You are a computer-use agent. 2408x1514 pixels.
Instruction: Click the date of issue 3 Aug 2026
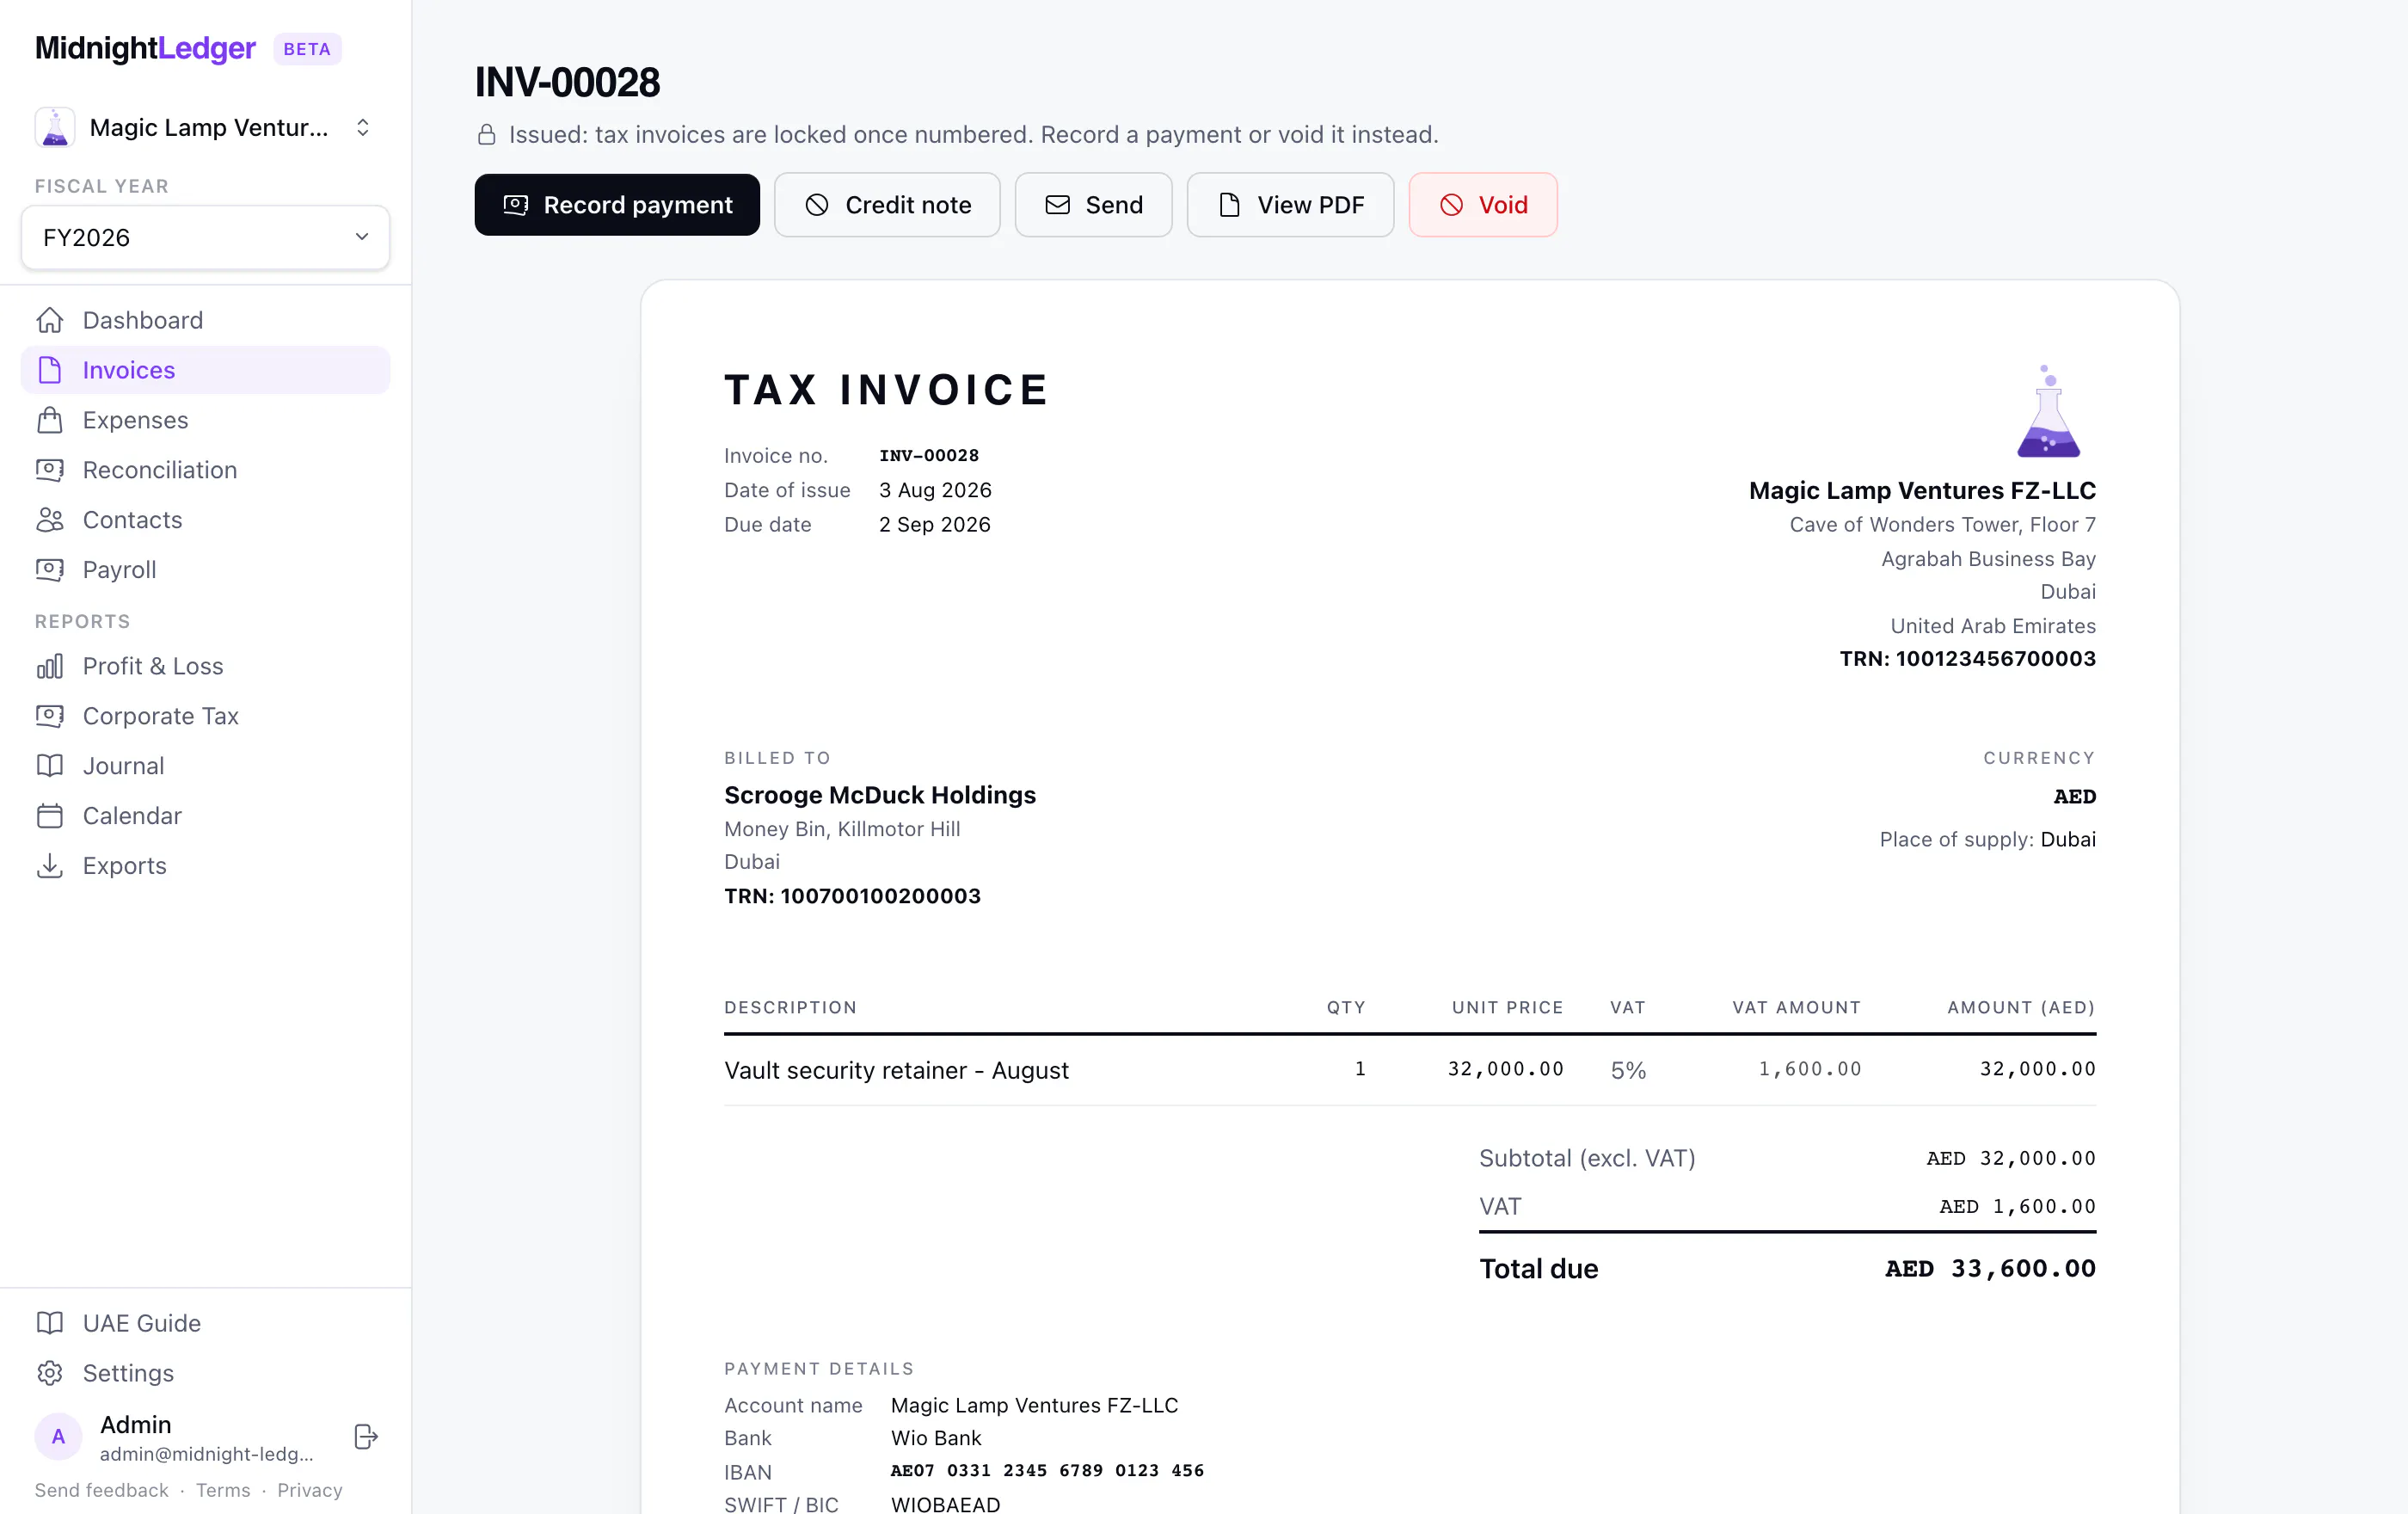point(935,490)
